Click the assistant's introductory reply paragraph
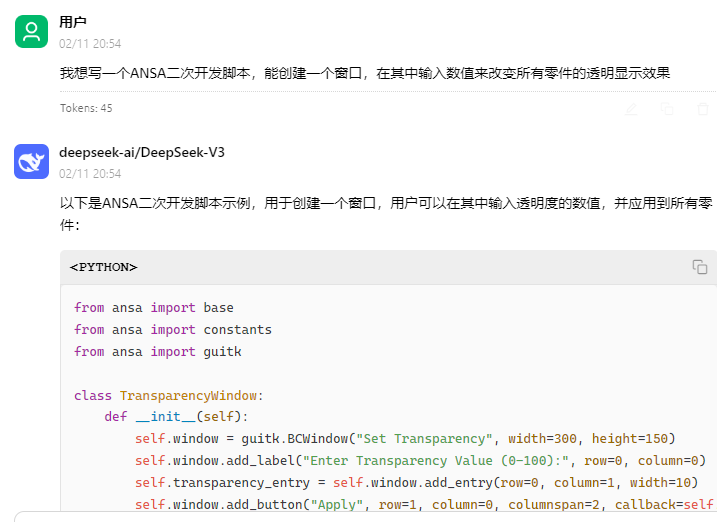The image size is (717, 522). click(386, 213)
